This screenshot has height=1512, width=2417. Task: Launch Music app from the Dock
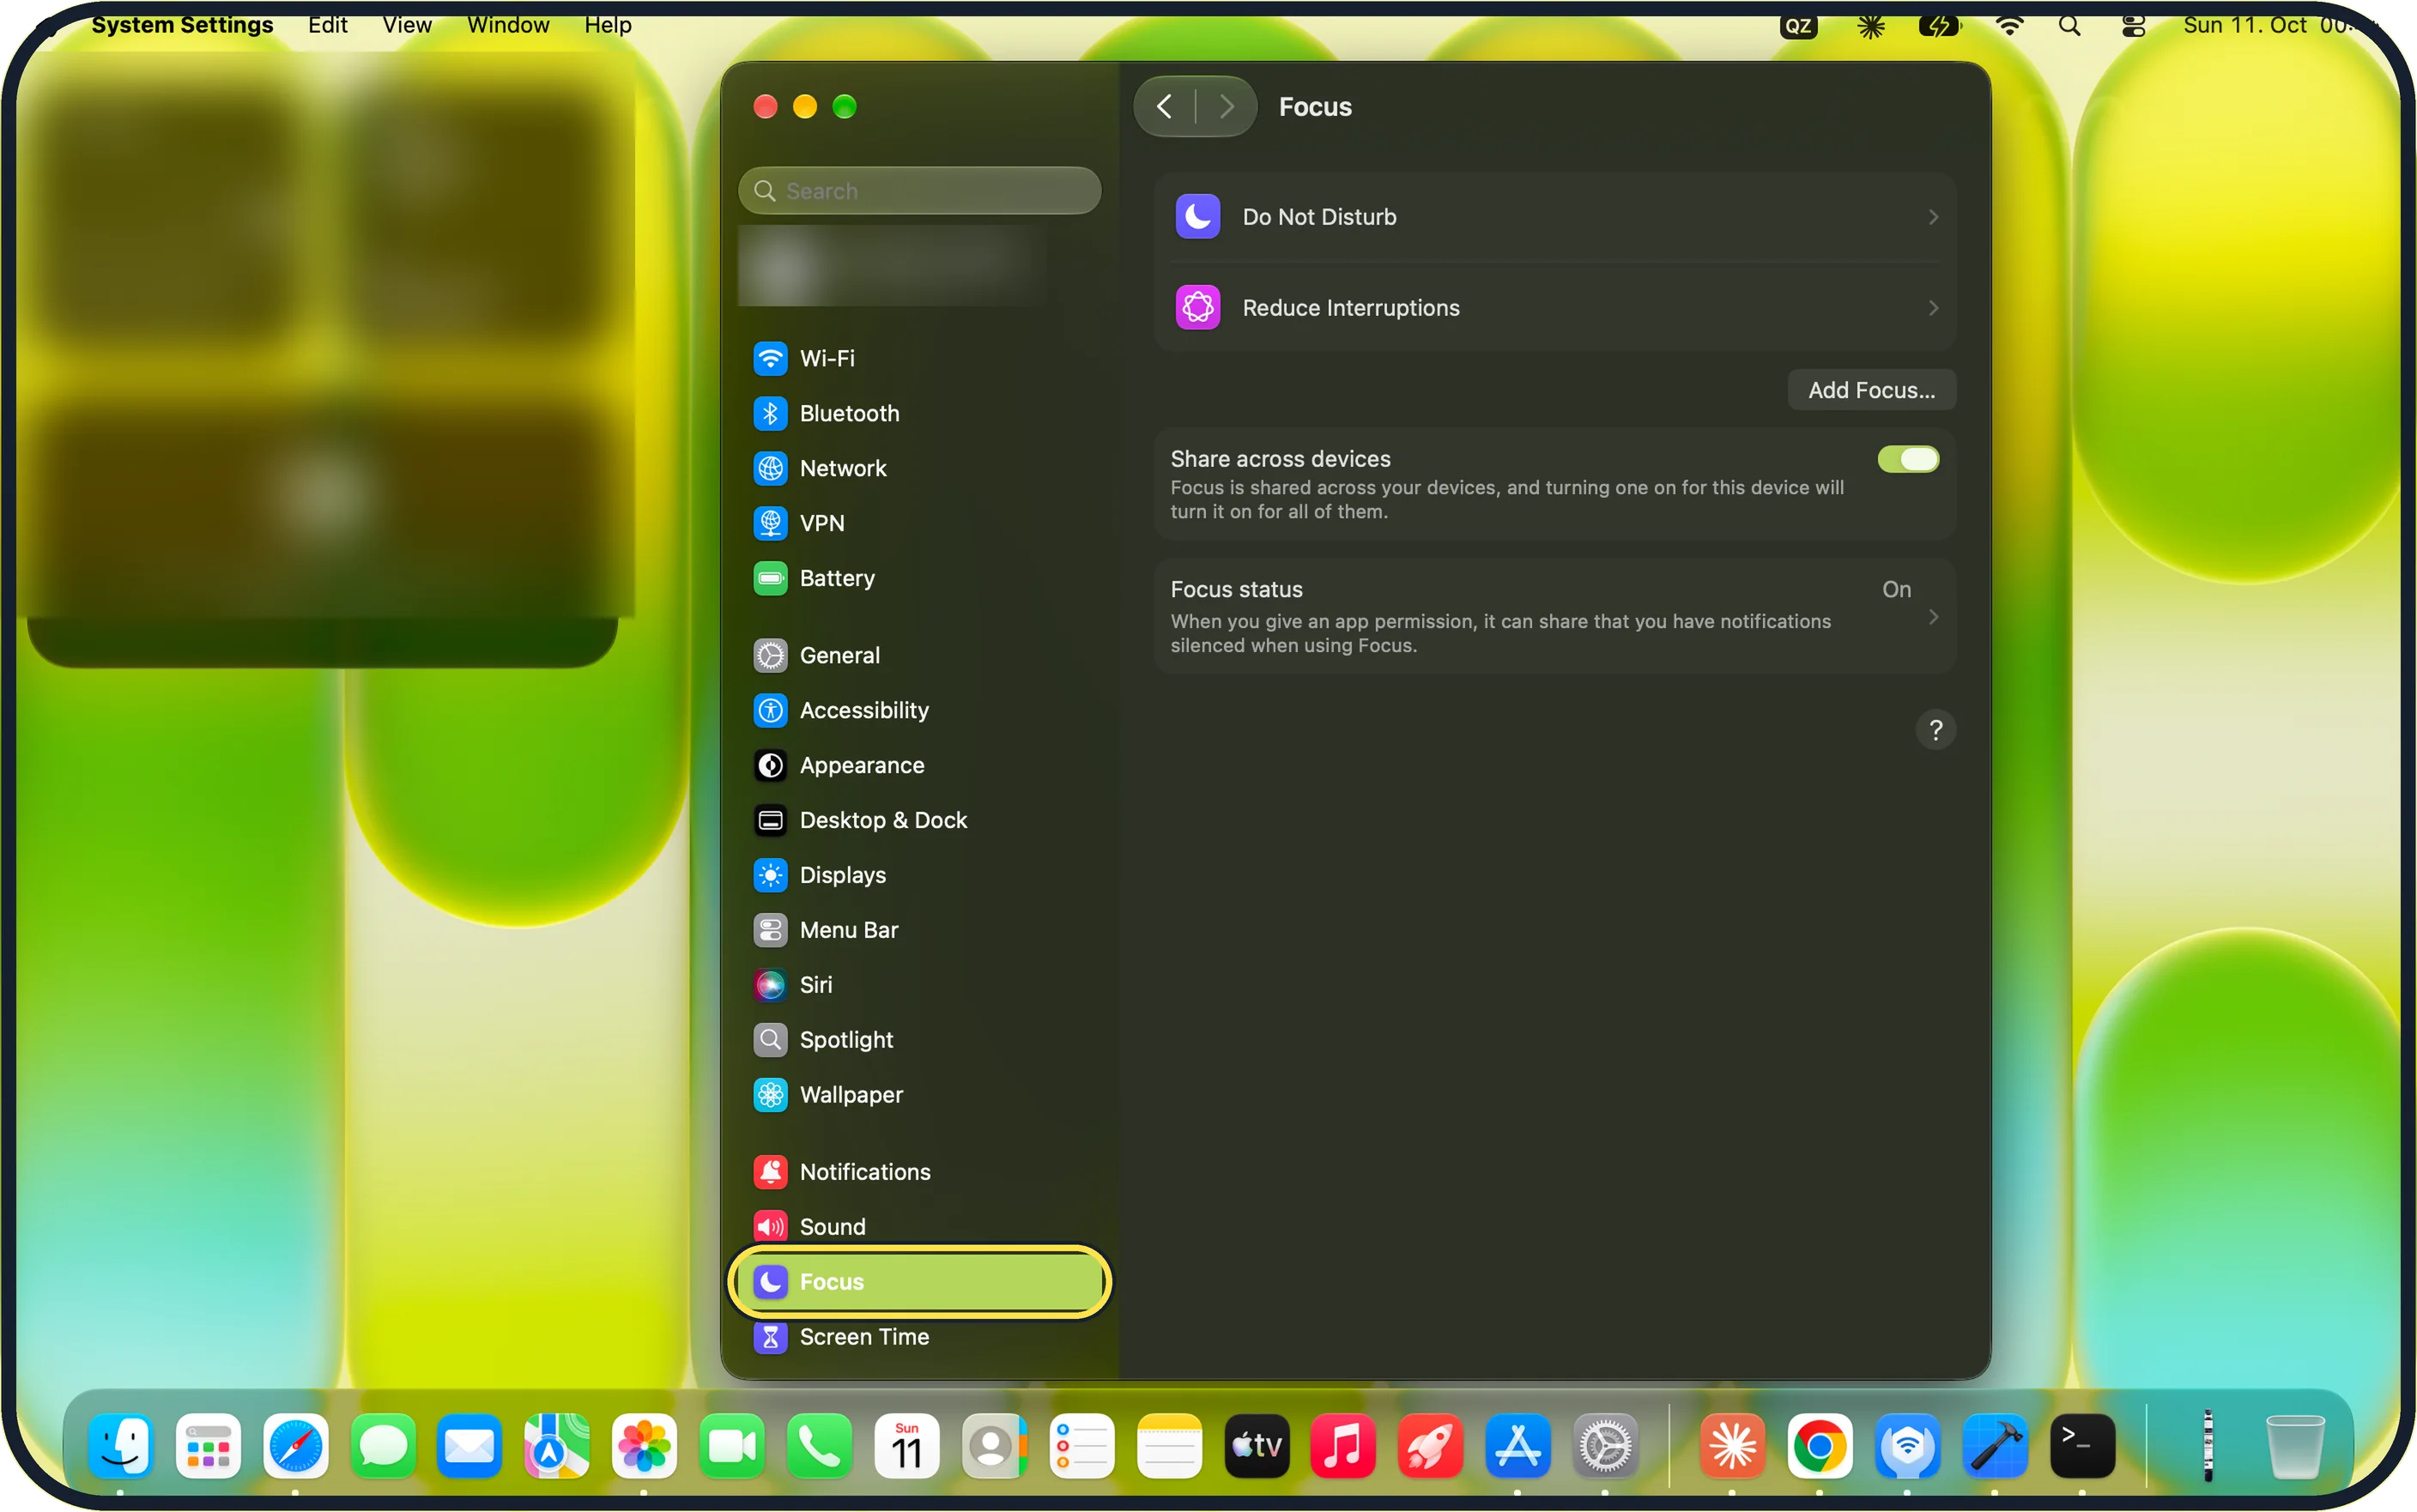[1342, 1445]
